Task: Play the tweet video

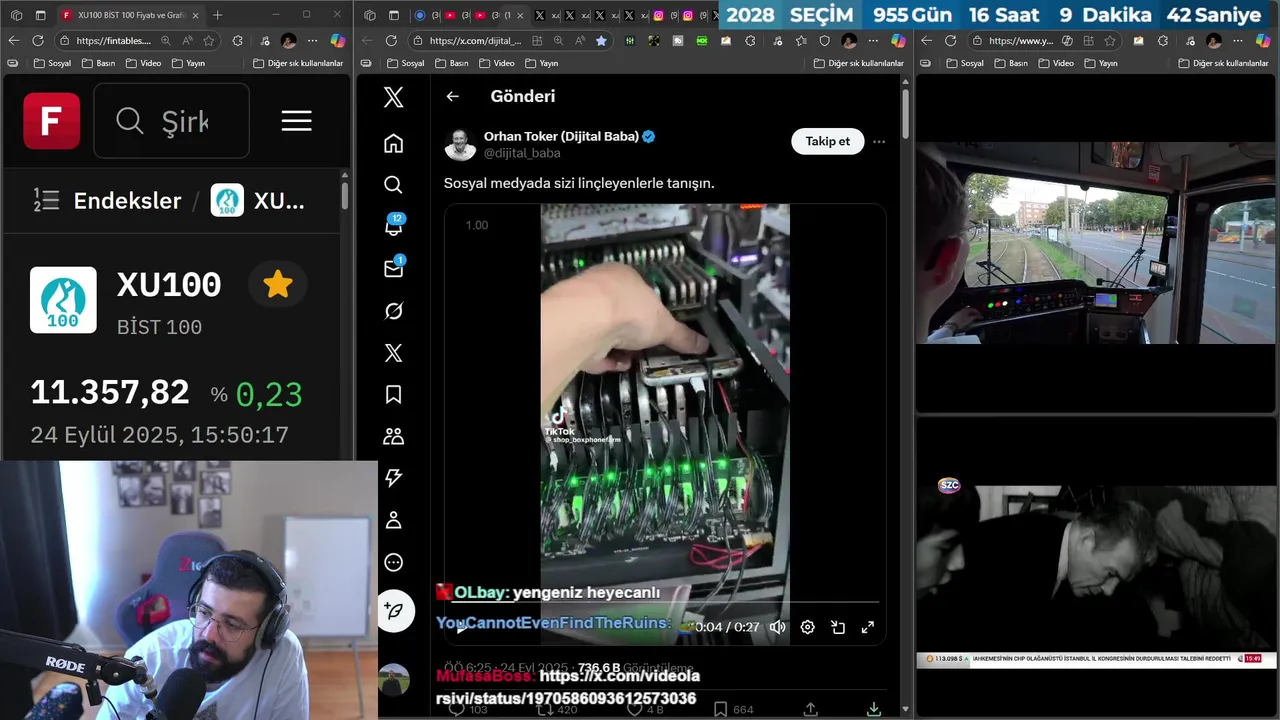Action: tap(461, 627)
